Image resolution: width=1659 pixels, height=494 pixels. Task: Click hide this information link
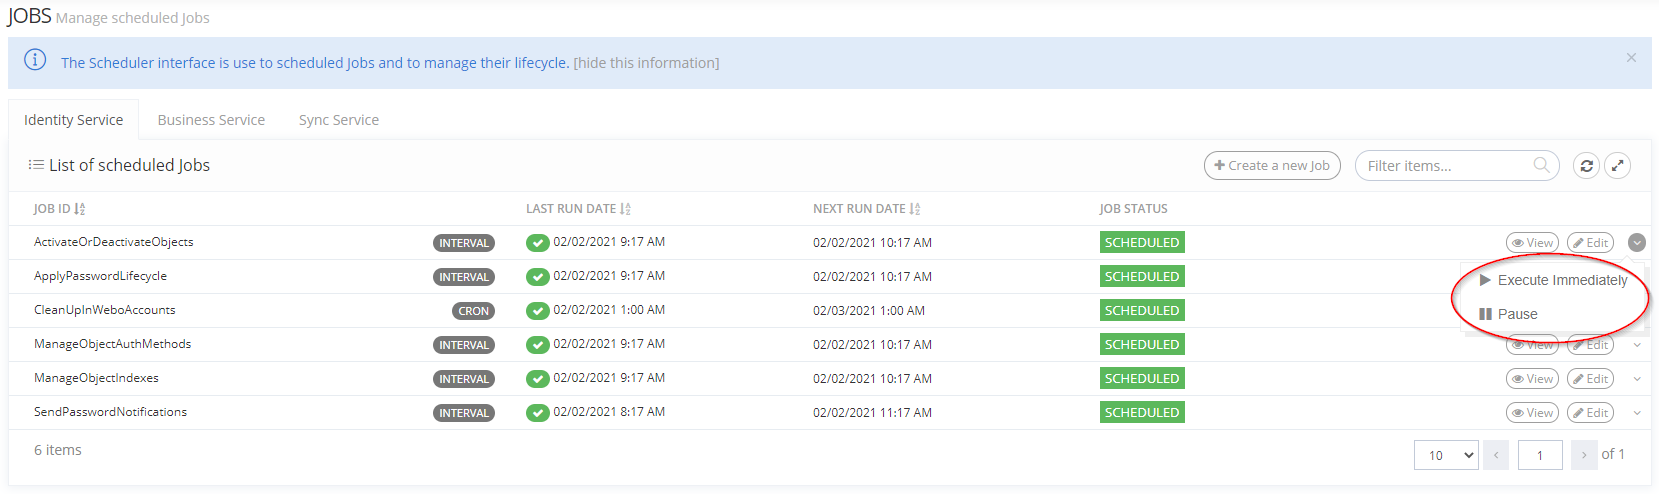(646, 63)
